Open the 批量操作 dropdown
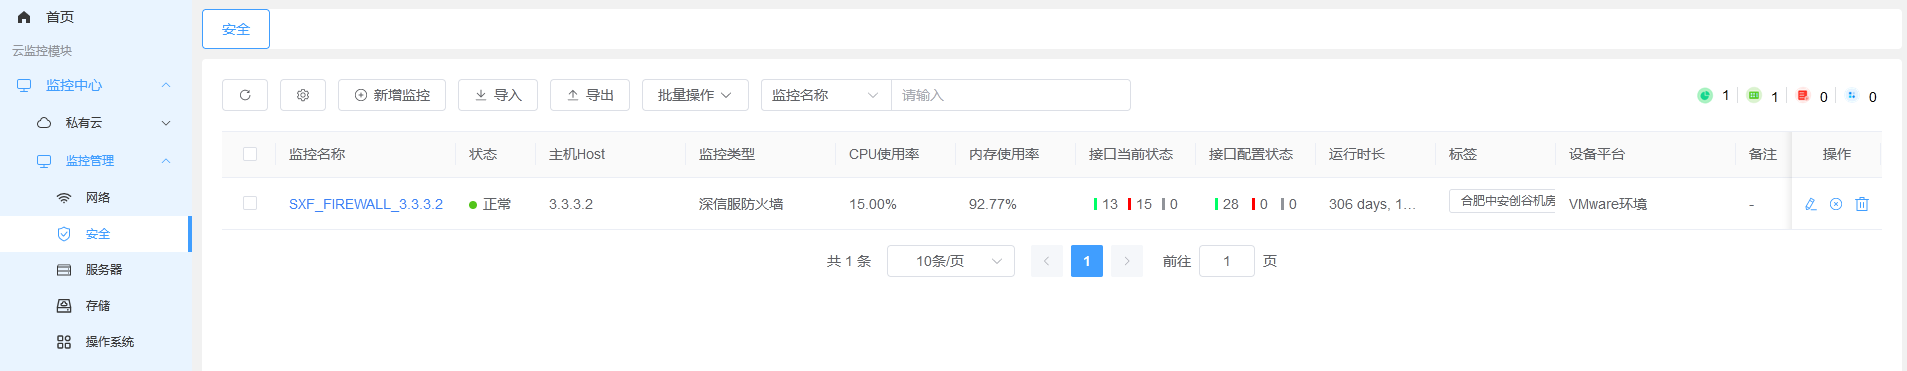Image resolution: width=1907 pixels, height=371 pixels. coord(695,95)
